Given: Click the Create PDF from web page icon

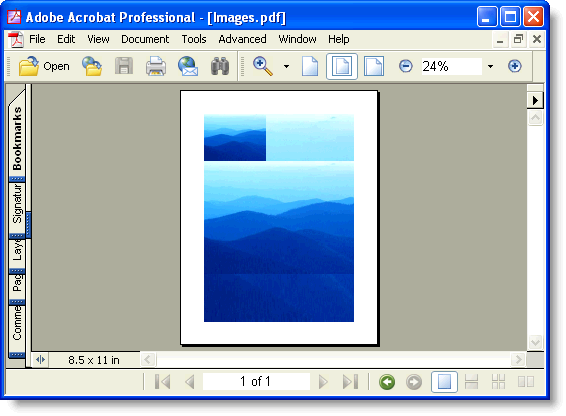Looking at the screenshot, I should 92,66.
